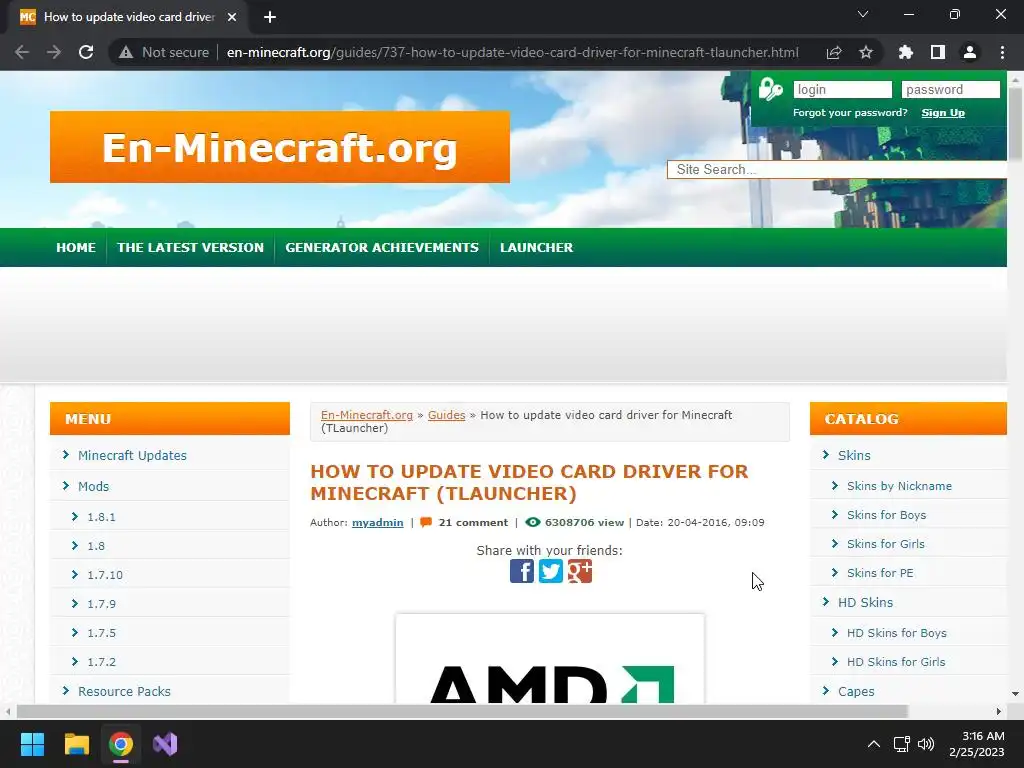Viewport: 1024px width, 768px height.
Task: Open the Extensions puzzle icon
Action: point(906,52)
